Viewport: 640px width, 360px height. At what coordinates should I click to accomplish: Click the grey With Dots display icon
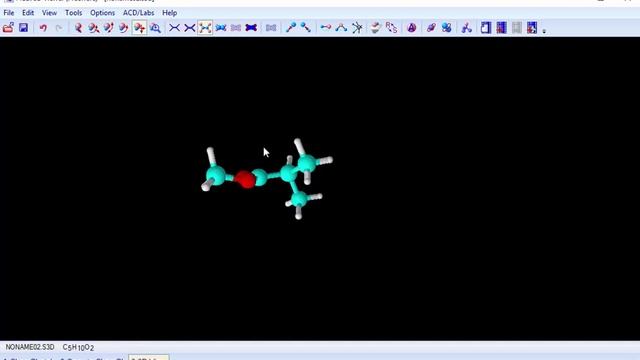point(271,28)
